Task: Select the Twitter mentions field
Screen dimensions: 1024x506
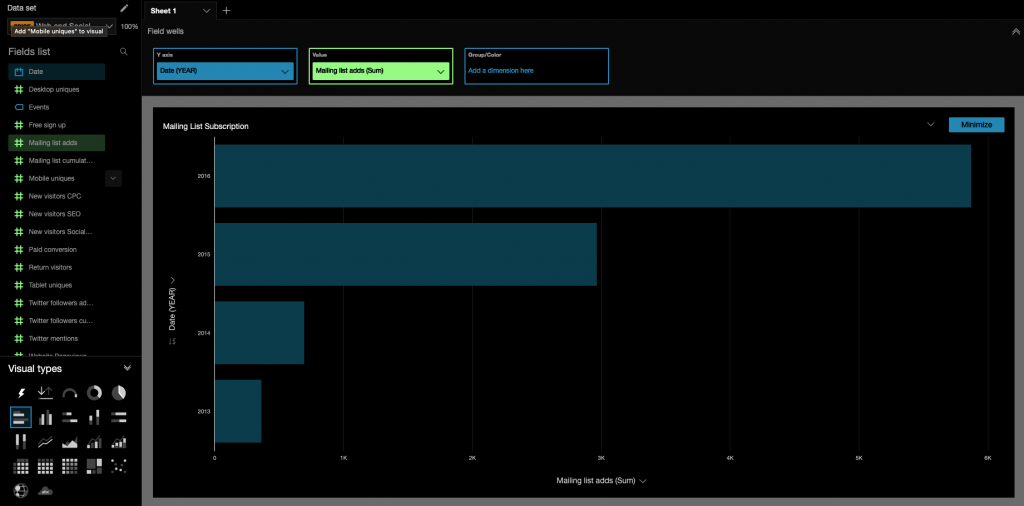Action: [53, 338]
